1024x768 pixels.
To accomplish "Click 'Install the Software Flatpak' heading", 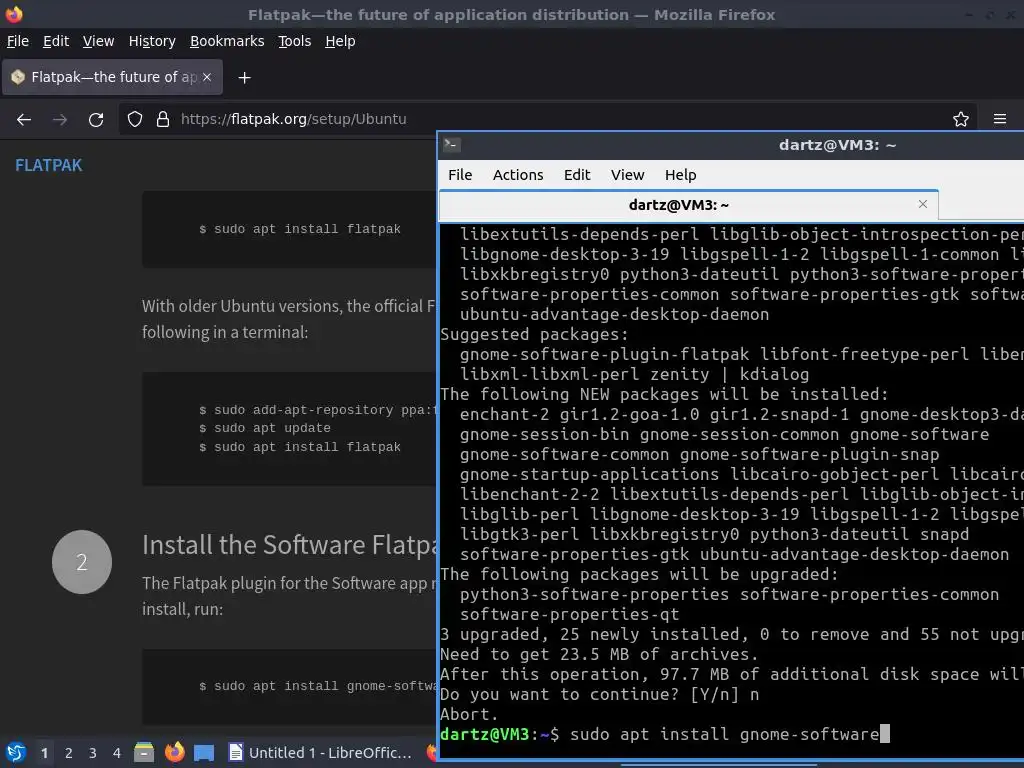I will coord(290,545).
